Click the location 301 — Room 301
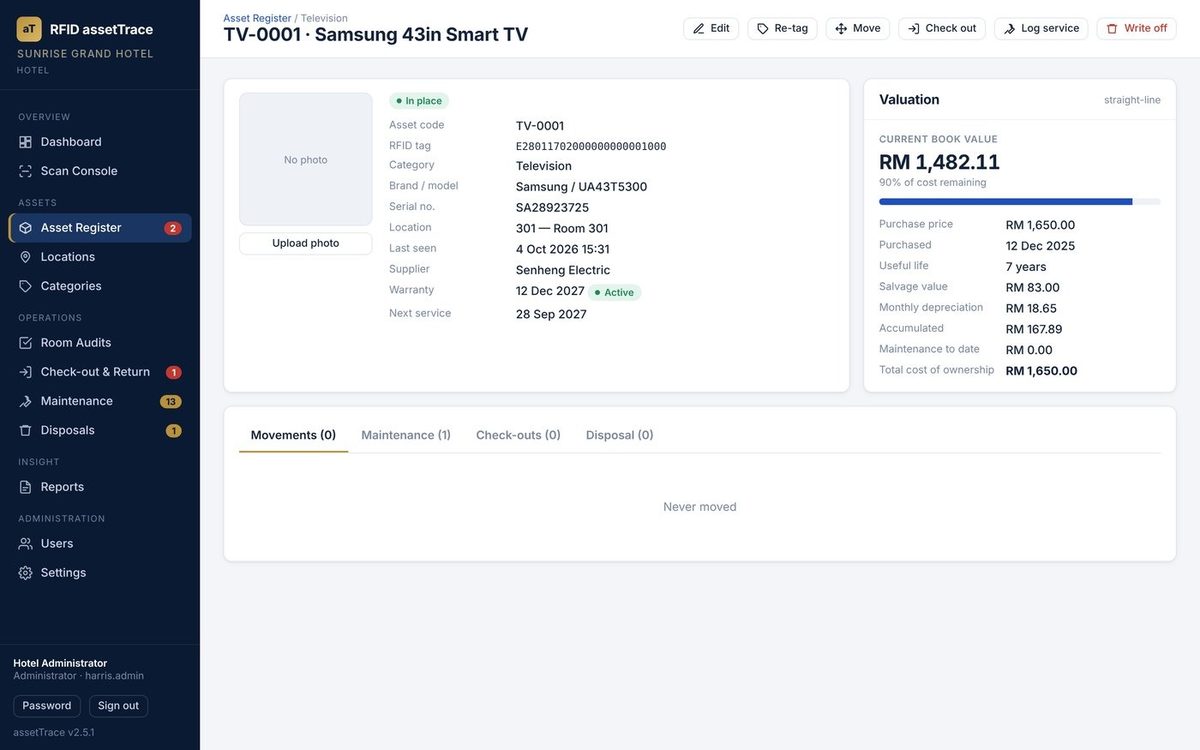Screen dimensions: 1200x750 (x=562, y=229)
